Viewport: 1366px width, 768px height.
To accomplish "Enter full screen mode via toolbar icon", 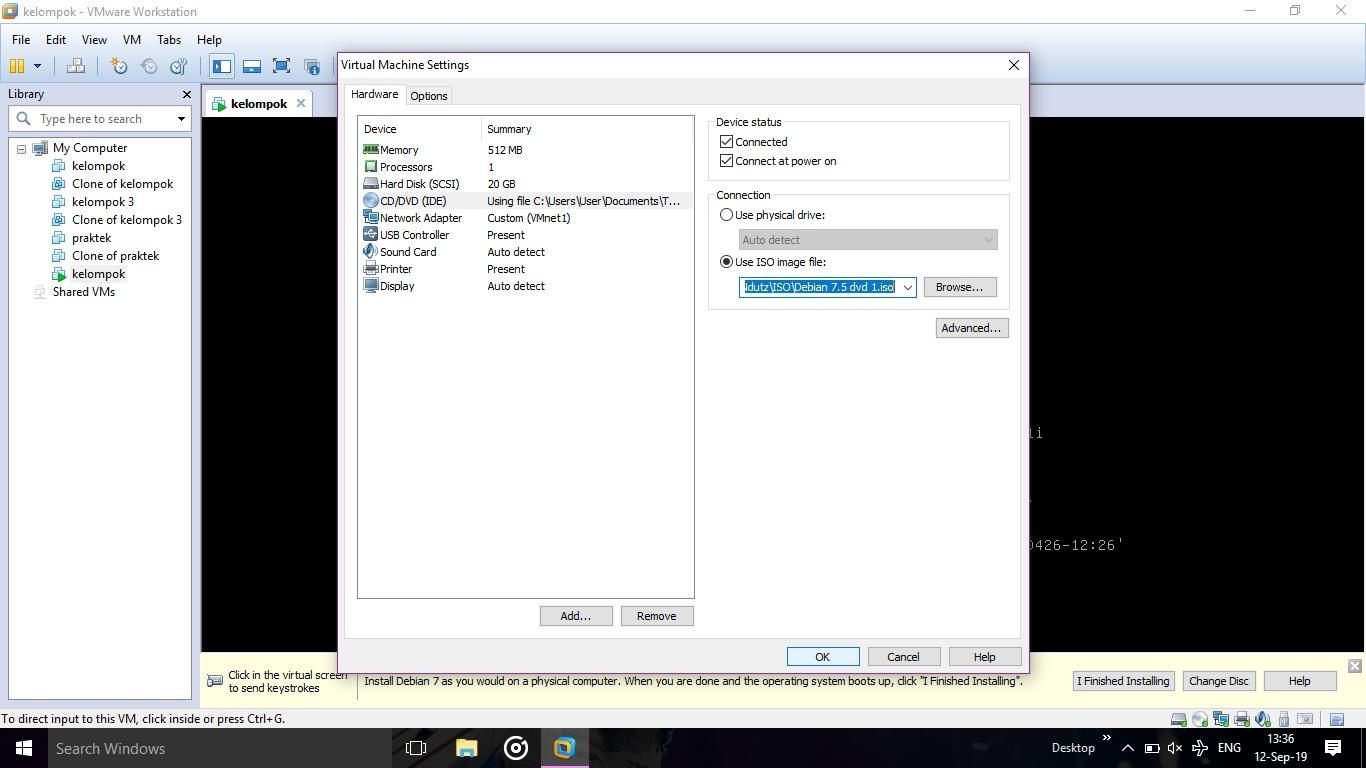I will coord(282,66).
